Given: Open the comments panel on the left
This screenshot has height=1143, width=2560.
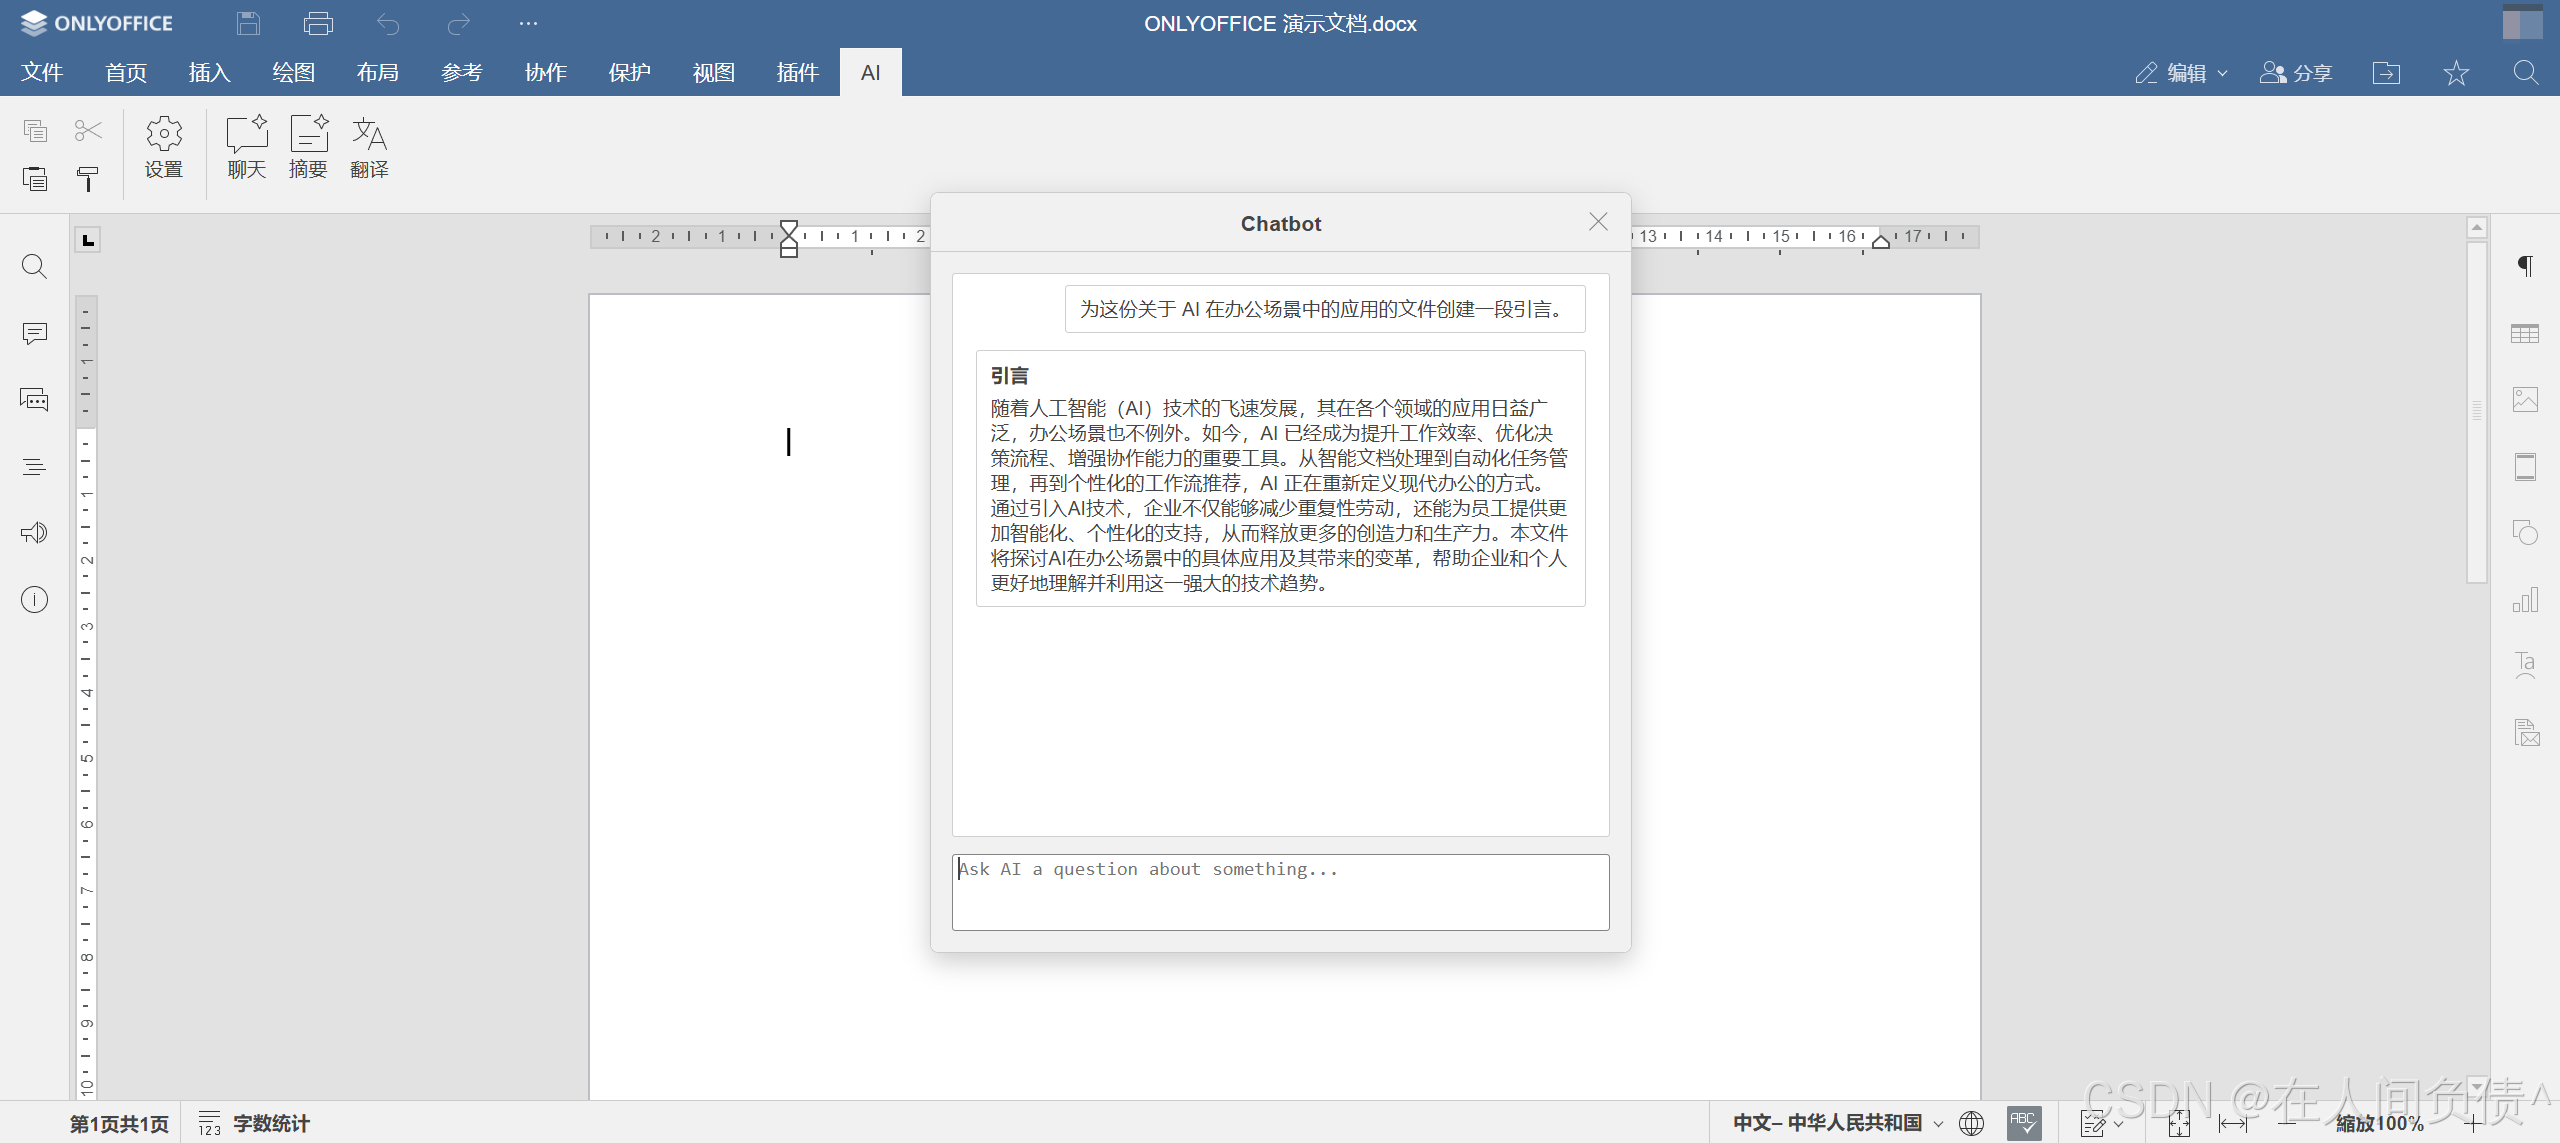Looking at the screenshot, I should [x=34, y=333].
